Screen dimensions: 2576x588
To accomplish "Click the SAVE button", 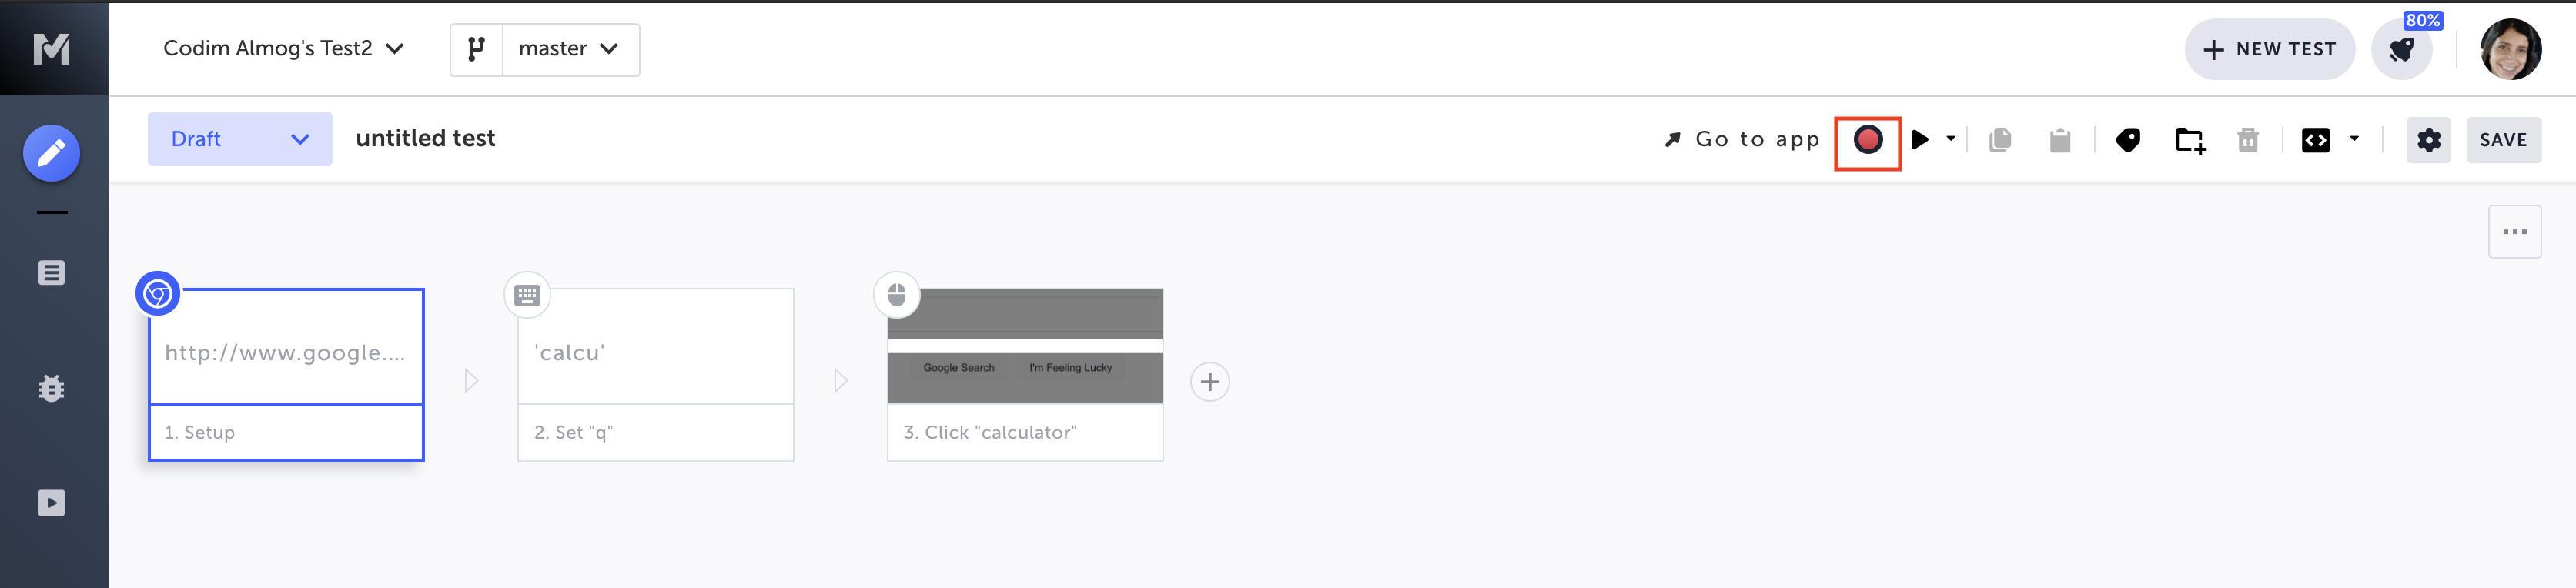I will coord(2502,140).
